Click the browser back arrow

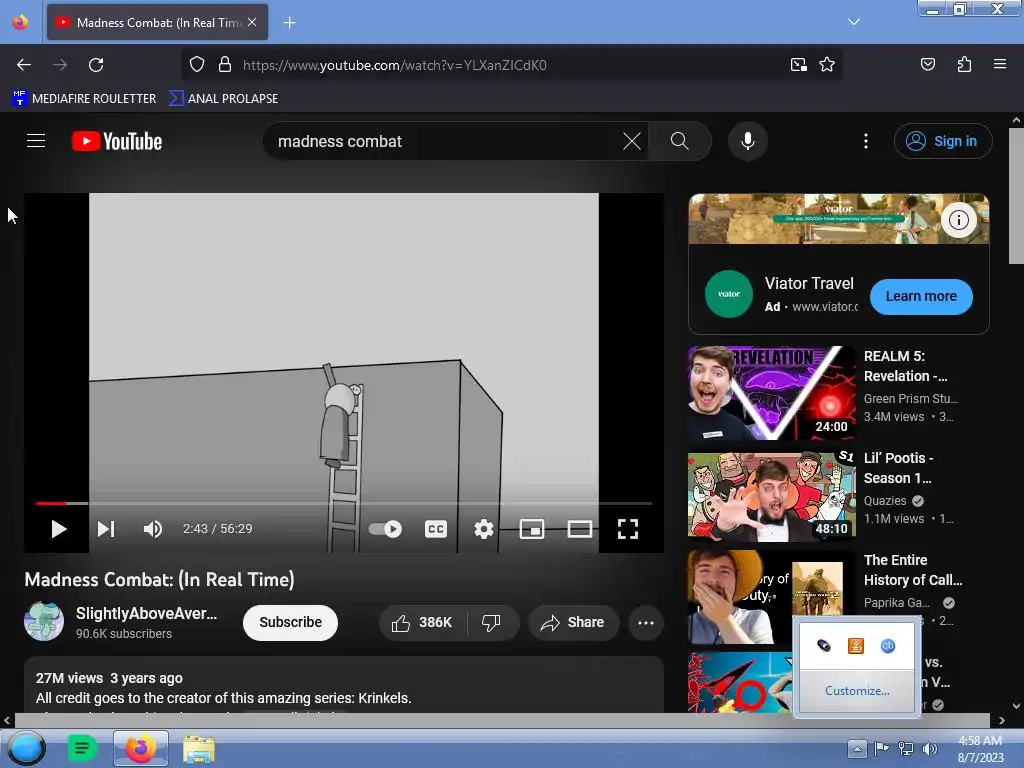point(24,65)
